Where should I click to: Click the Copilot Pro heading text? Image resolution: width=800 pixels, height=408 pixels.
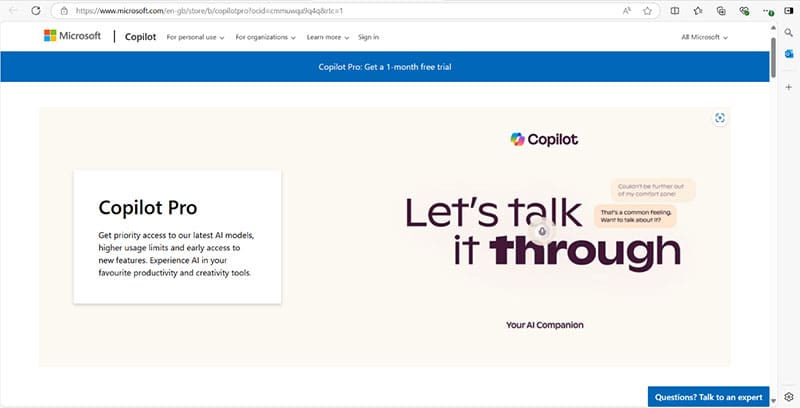[x=148, y=208]
